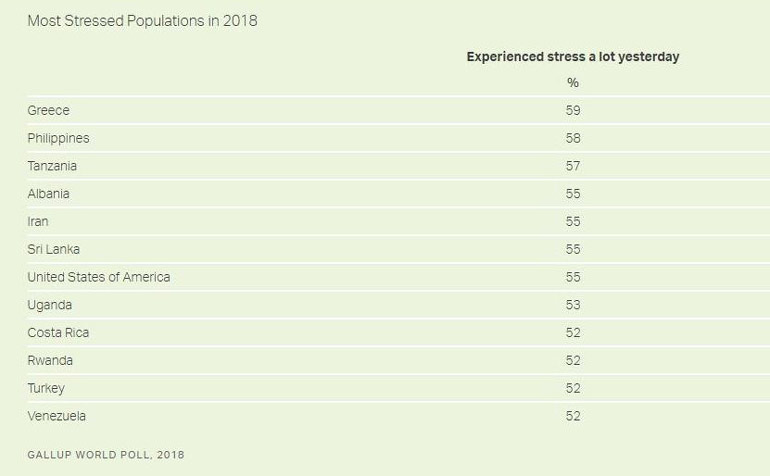Select the Philippines row label
Image resolution: width=770 pixels, height=476 pixels.
(x=58, y=138)
